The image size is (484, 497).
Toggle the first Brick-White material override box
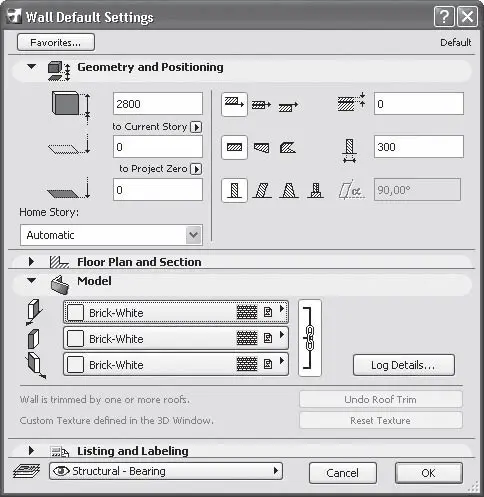pyautogui.click(x=76, y=313)
